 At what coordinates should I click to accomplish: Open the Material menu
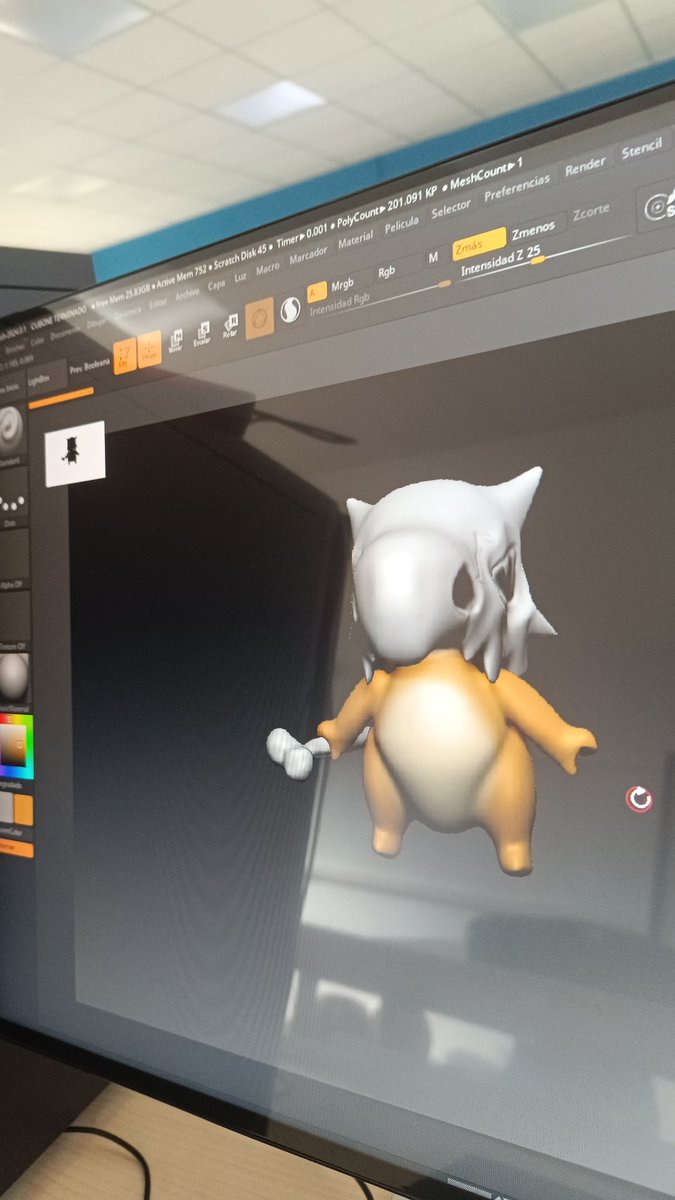pos(355,241)
